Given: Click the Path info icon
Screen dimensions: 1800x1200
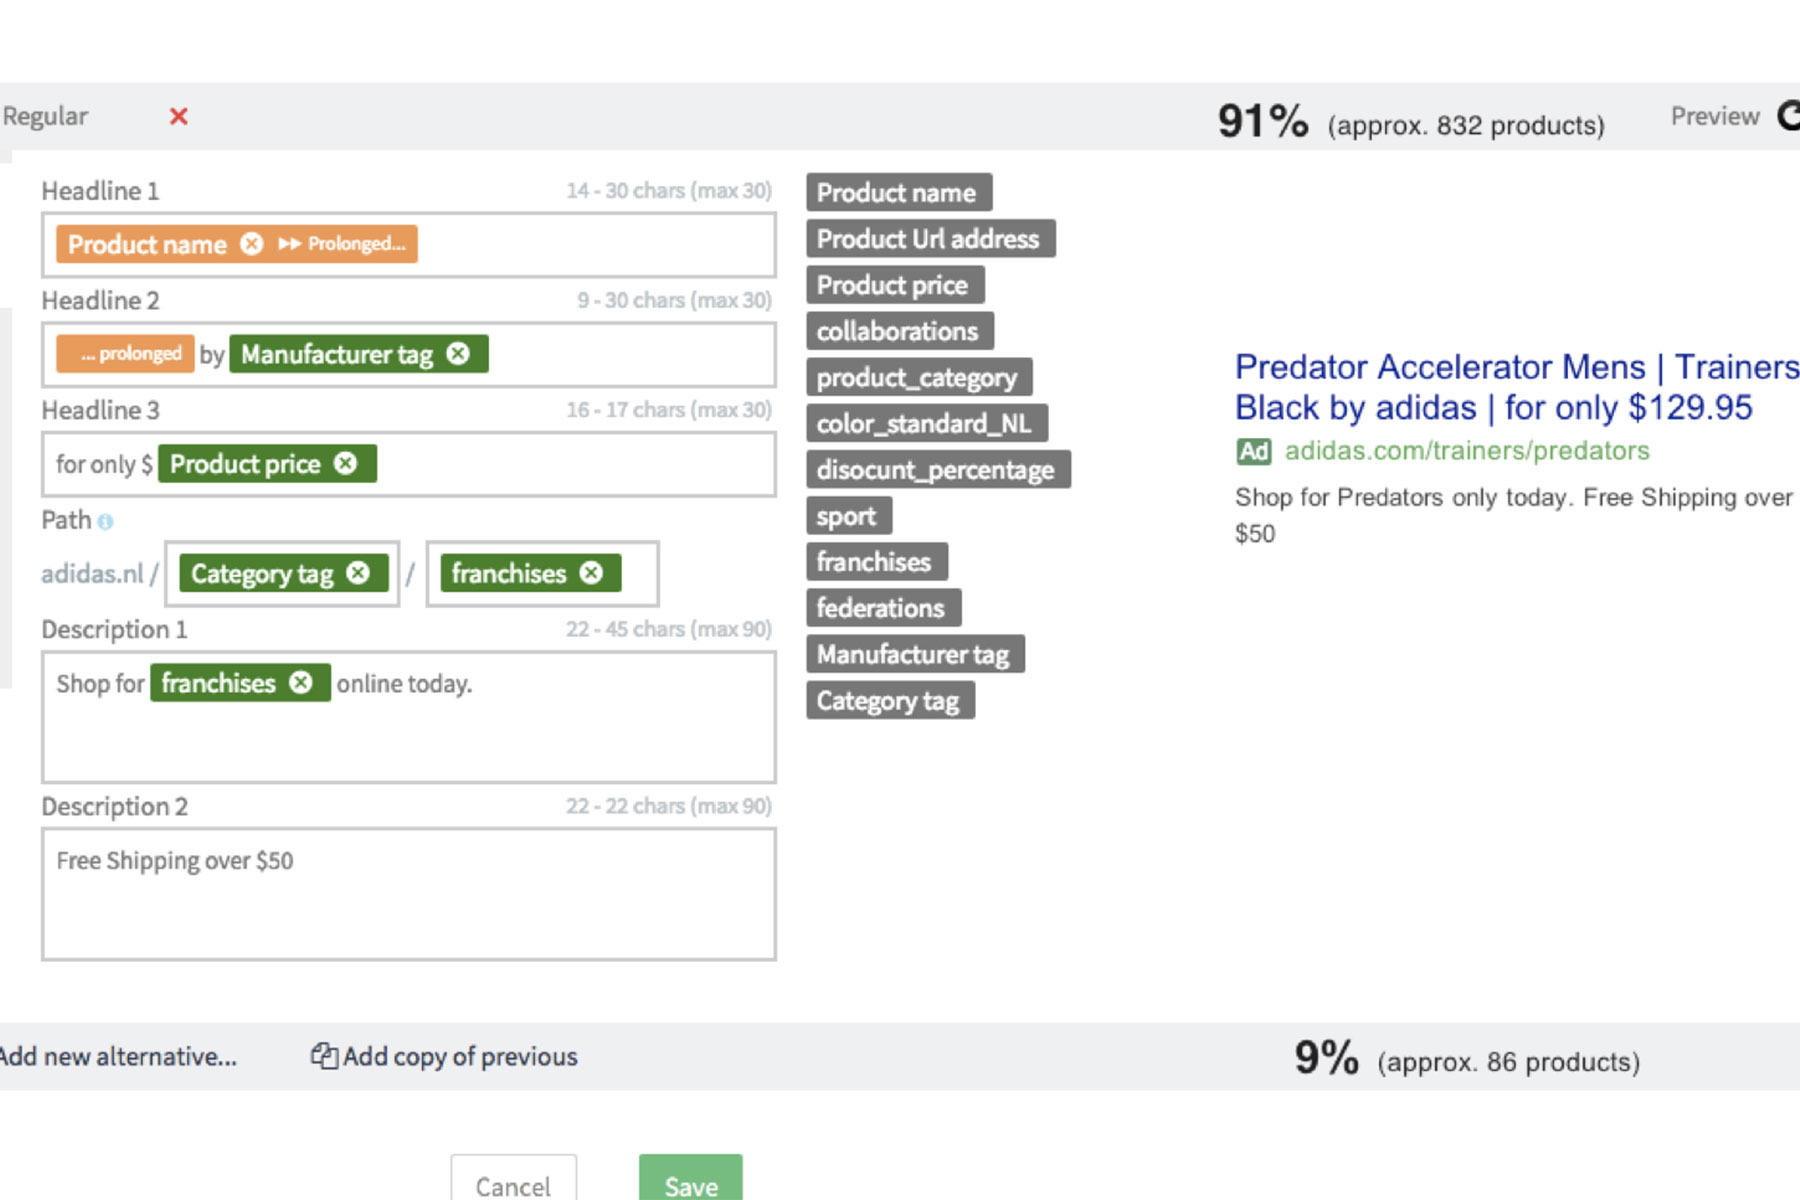Looking at the screenshot, I should [106, 521].
